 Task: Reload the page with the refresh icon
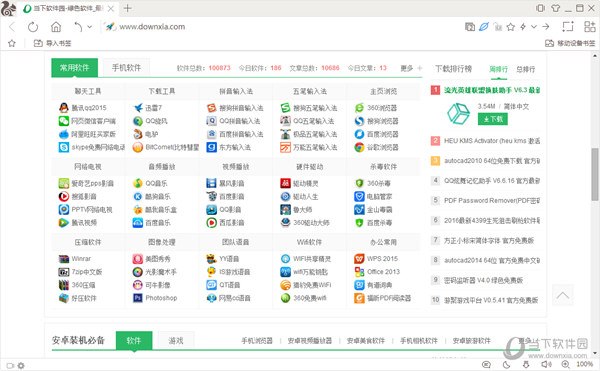[33, 27]
